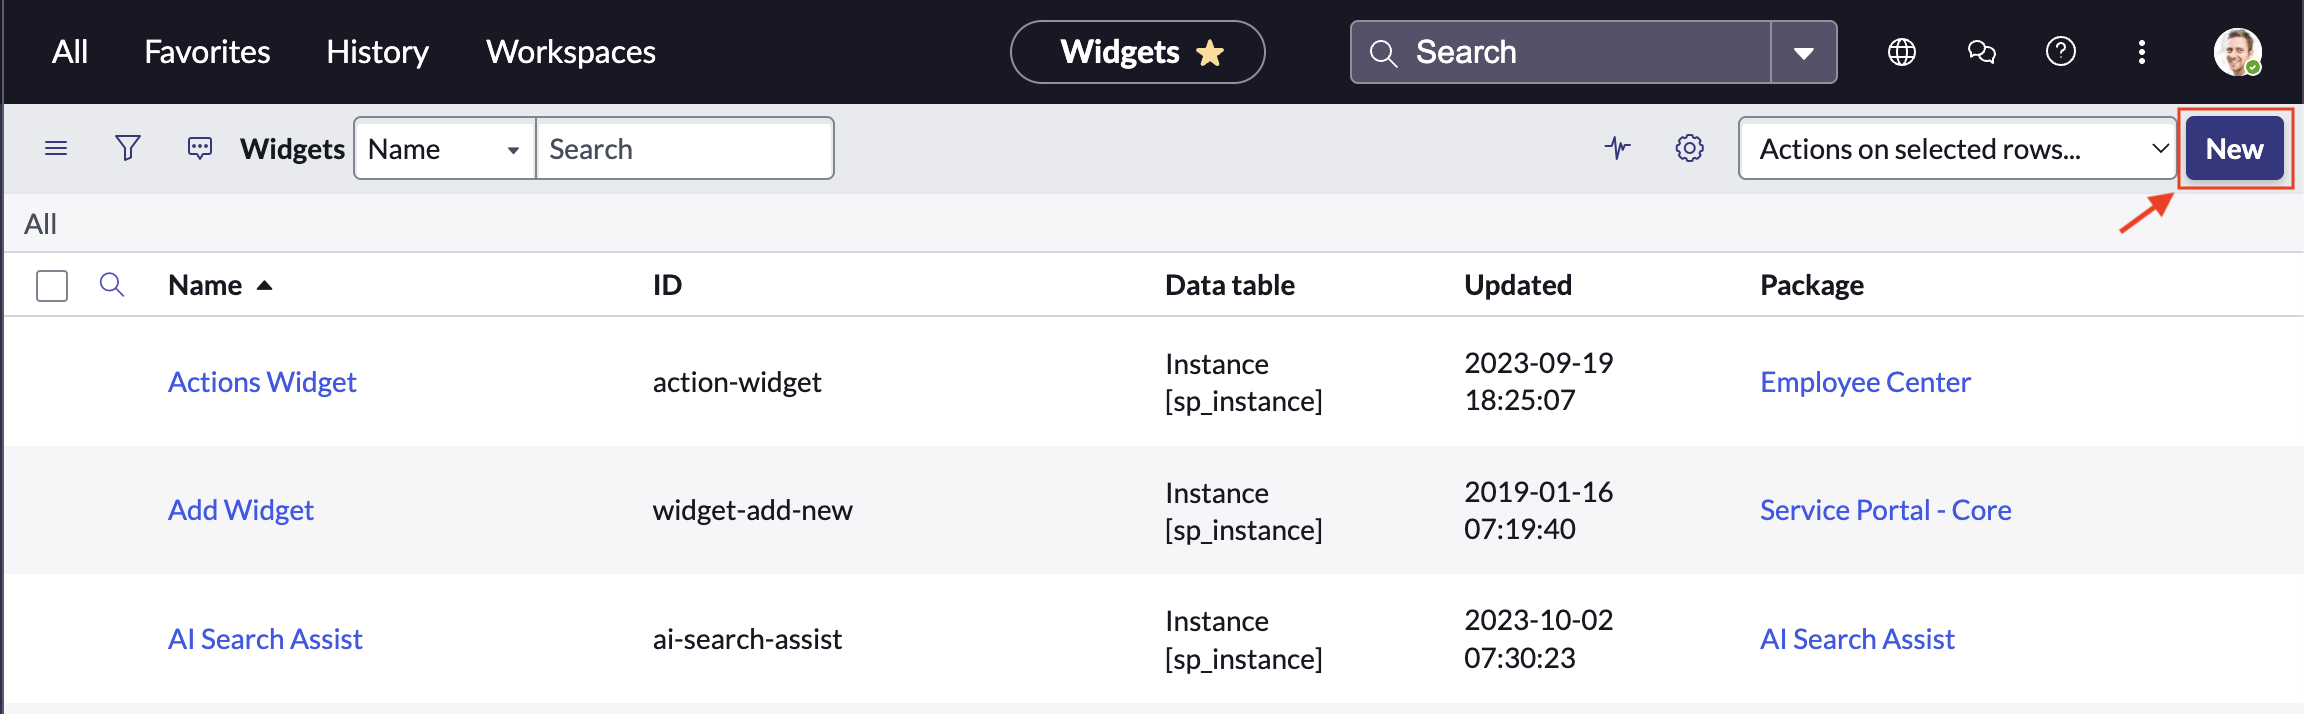This screenshot has height=714, width=2304.
Task: Select the 2023-10-02 07:30:23 updated cell
Action: click(x=1539, y=639)
